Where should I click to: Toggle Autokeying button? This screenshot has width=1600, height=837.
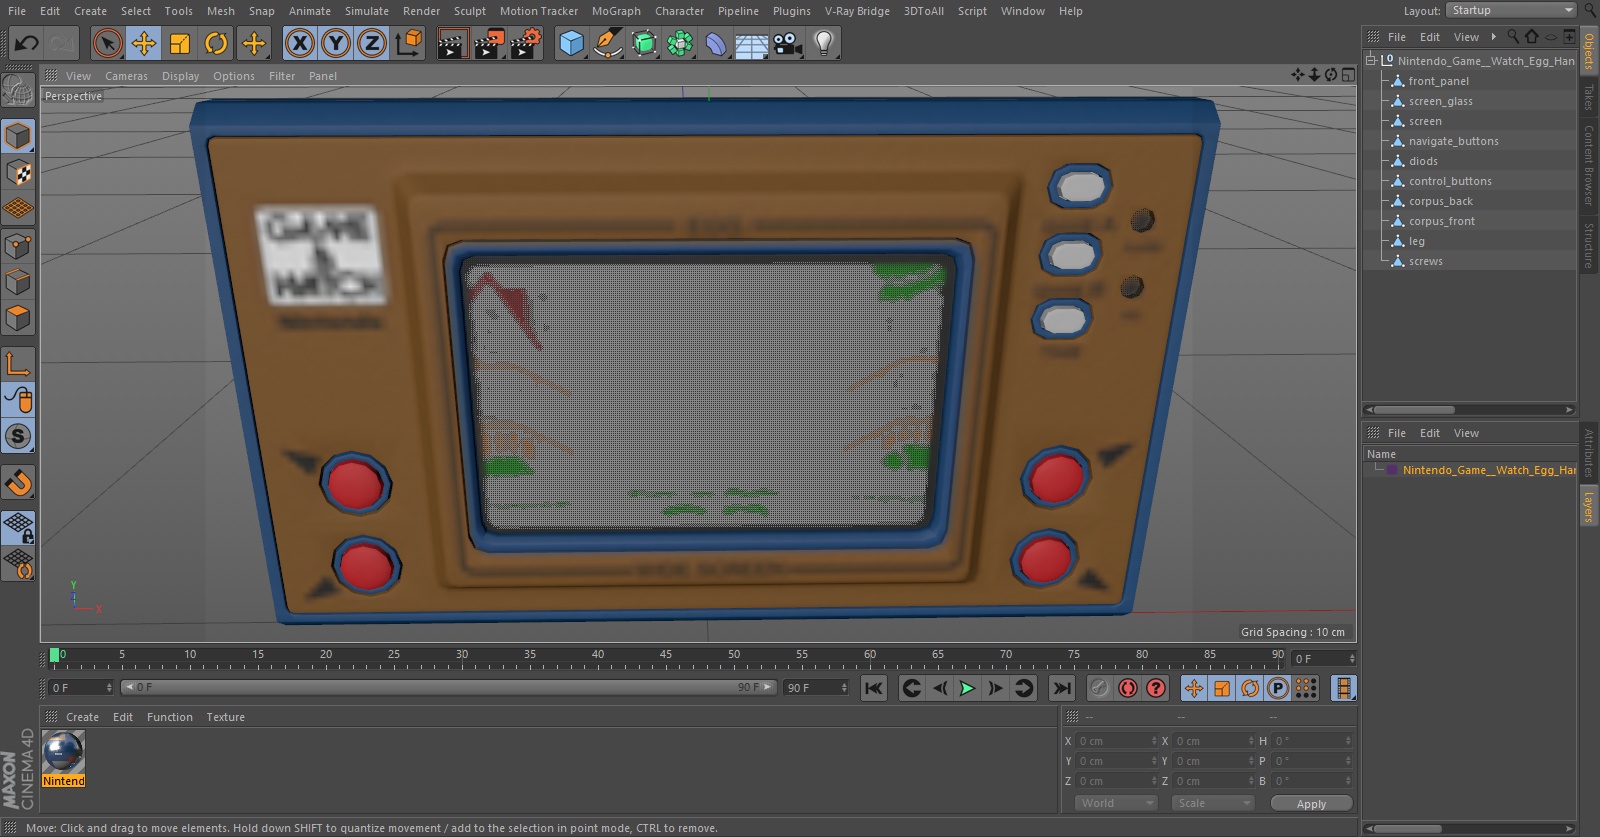pos(1128,688)
